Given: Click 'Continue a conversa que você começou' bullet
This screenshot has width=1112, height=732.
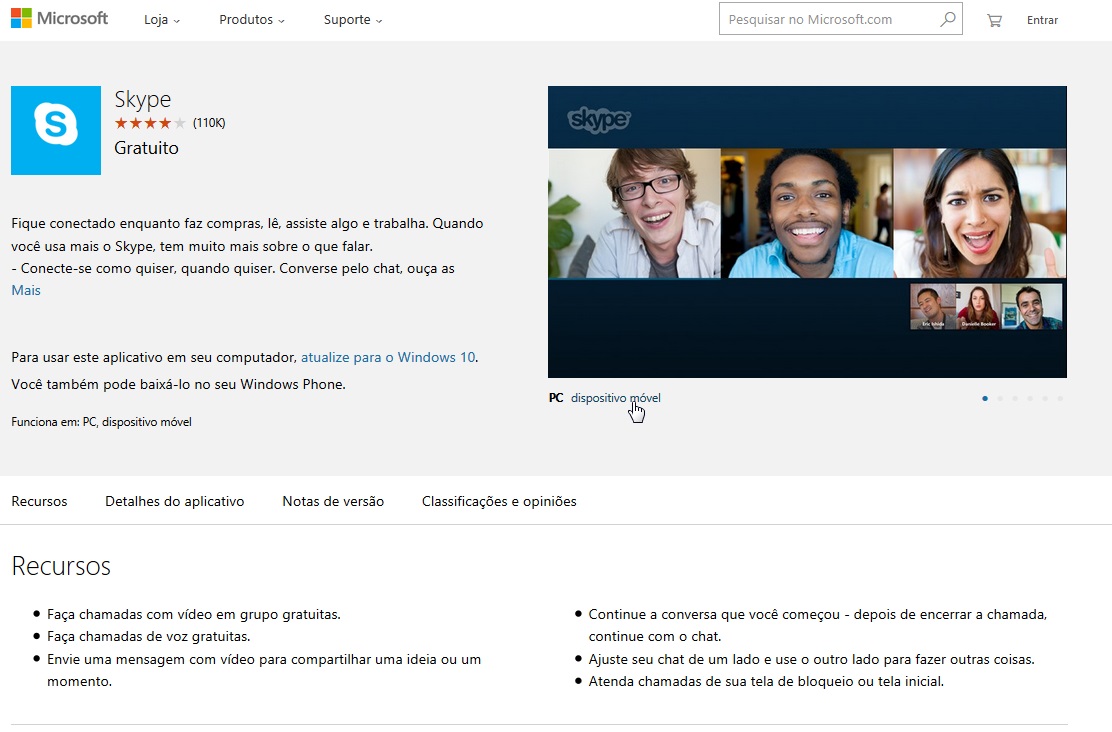Looking at the screenshot, I should tap(818, 626).
